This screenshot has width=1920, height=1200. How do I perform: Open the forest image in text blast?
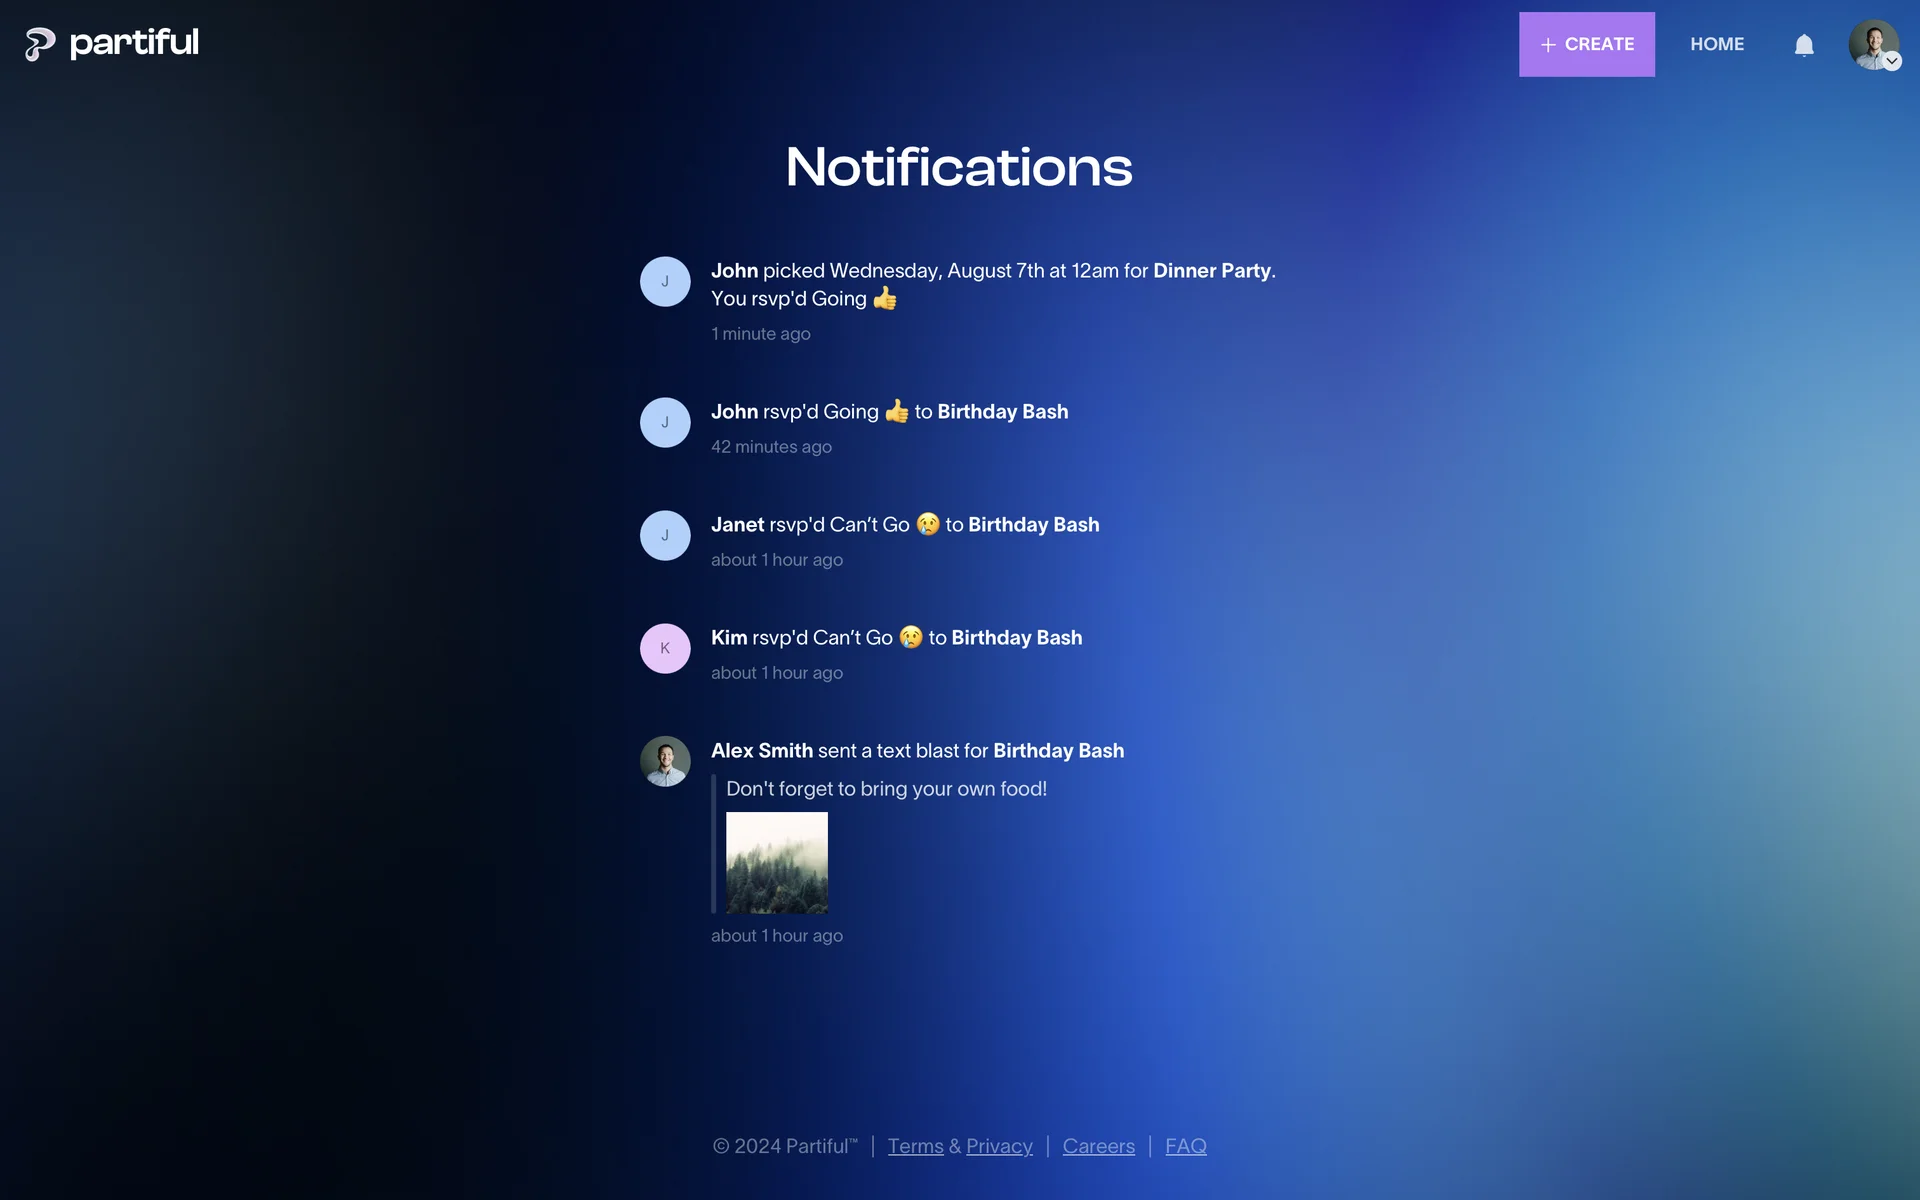[777, 862]
